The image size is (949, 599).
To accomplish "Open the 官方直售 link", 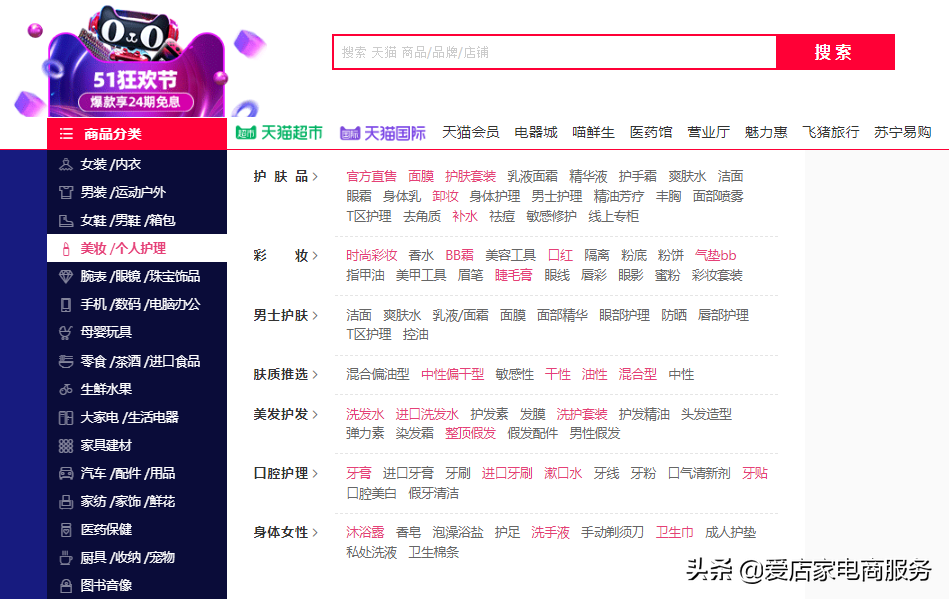I will [371, 177].
